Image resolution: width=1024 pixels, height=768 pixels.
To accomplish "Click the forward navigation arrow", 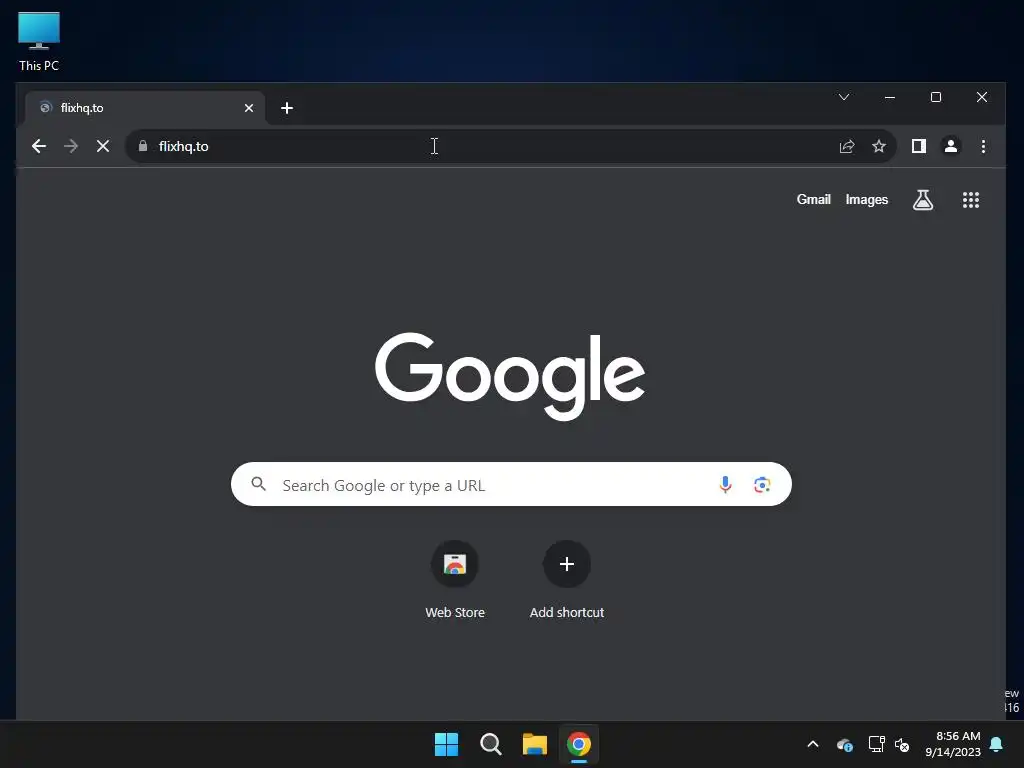I will click(71, 146).
